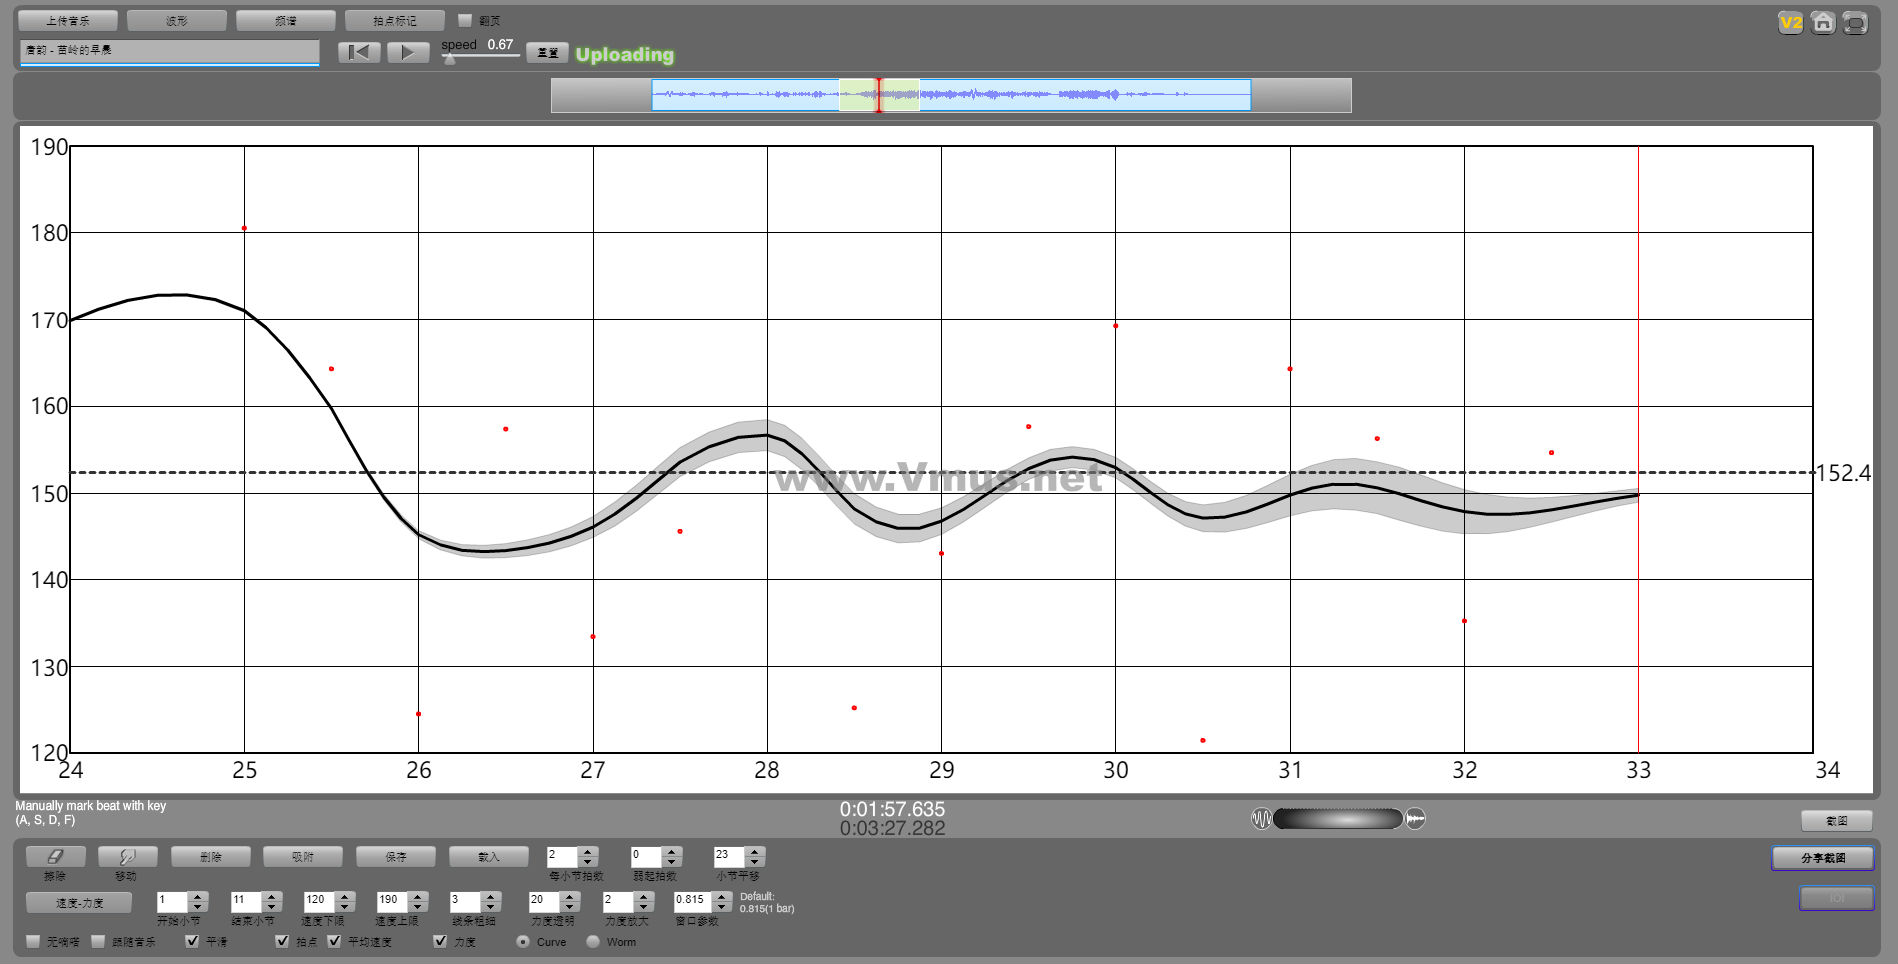
Task: Select the move (移动) tool
Action: (127, 857)
